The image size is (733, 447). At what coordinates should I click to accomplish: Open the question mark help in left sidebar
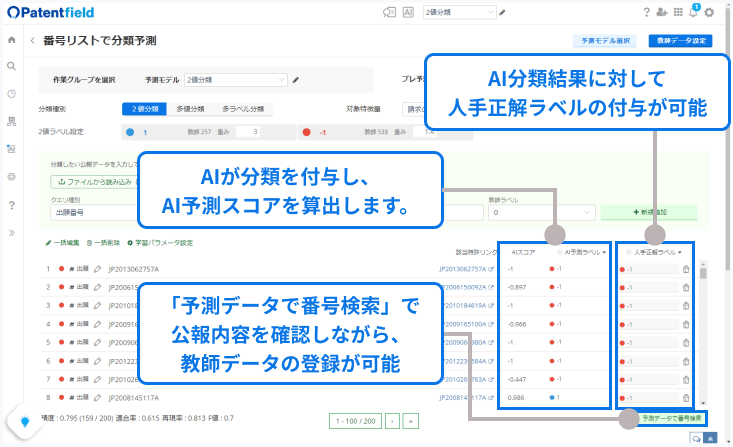tap(12, 205)
